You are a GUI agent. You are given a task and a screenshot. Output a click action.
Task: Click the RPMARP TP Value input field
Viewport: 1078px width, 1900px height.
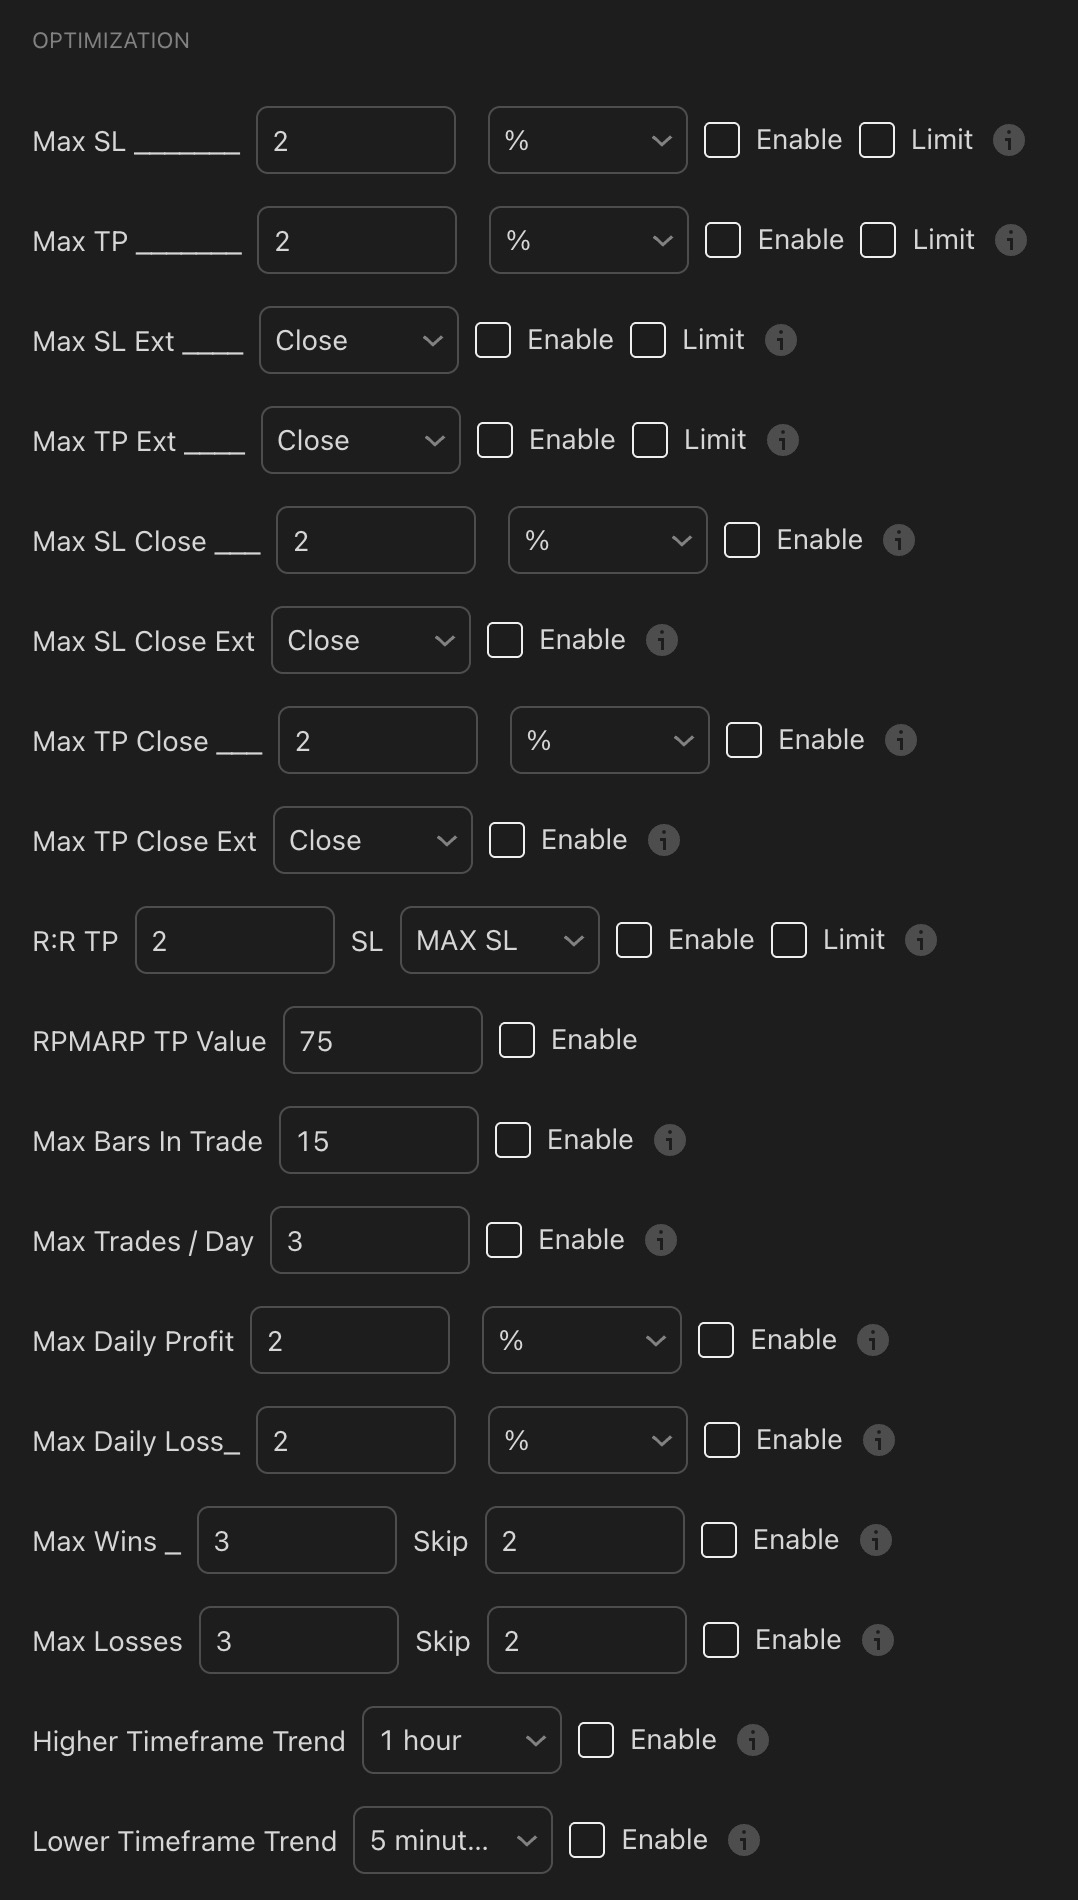click(x=382, y=1040)
